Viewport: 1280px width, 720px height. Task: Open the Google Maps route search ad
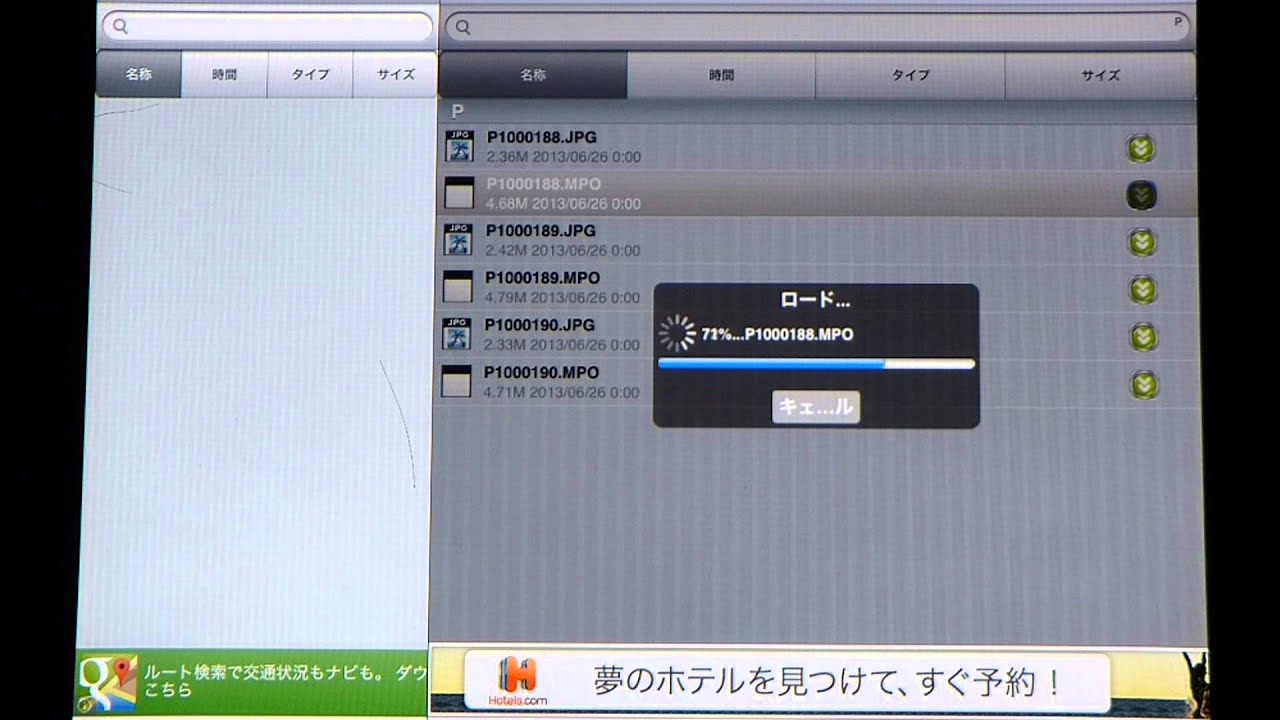[251, 683]
